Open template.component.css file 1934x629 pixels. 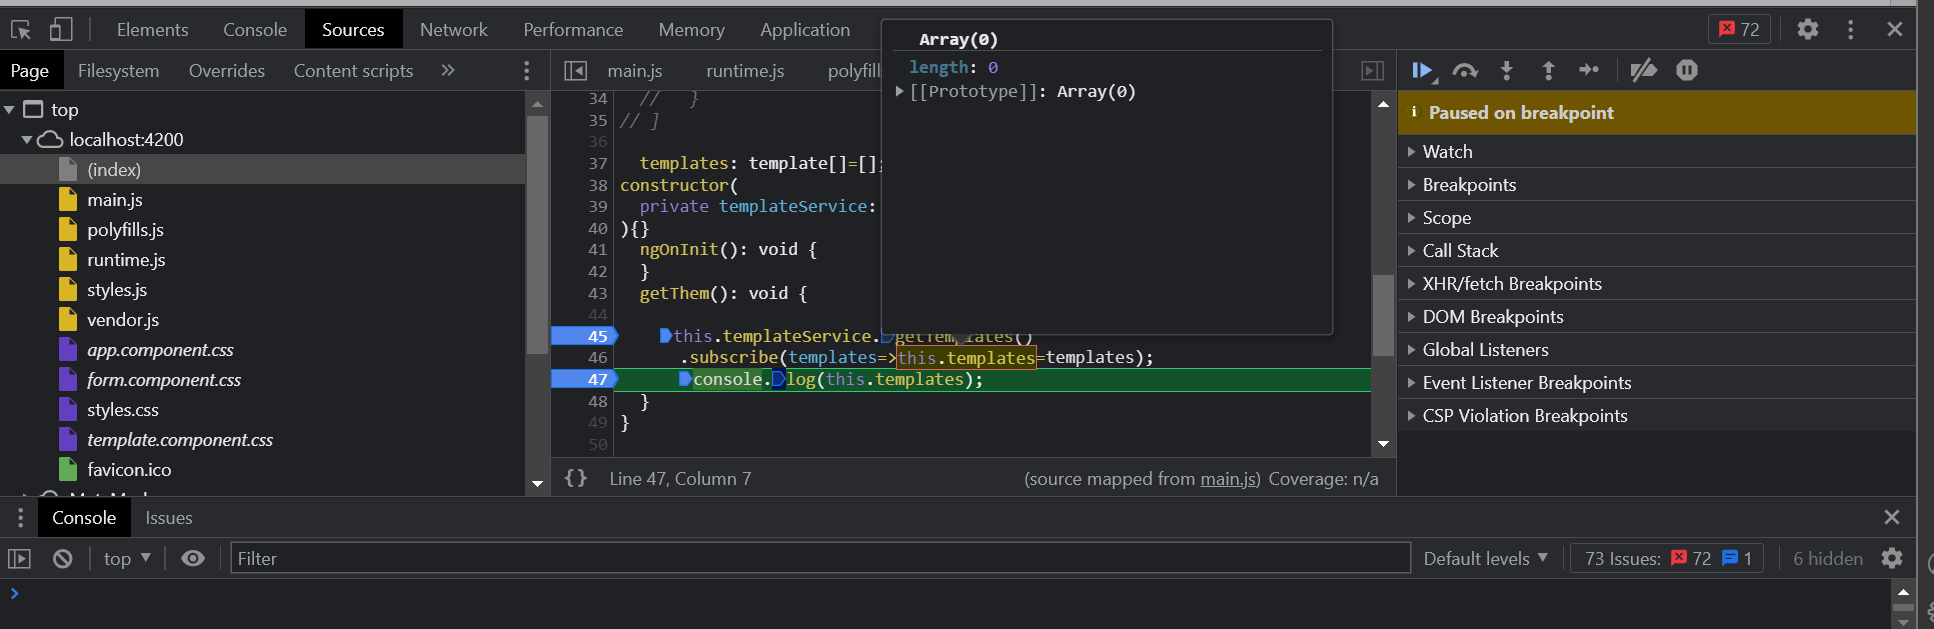point(180,439)
